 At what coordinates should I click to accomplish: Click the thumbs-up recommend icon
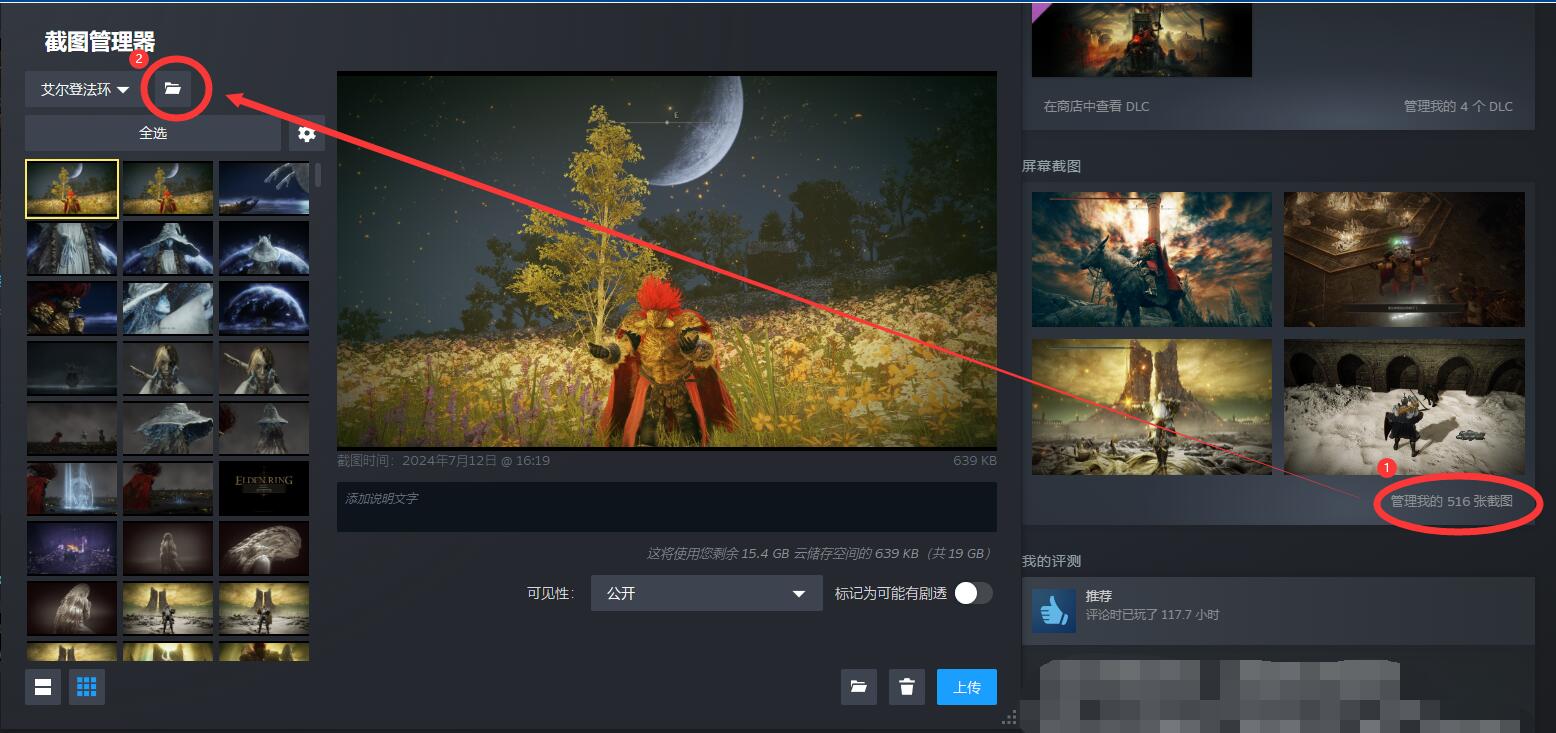tap(1053, 610)
